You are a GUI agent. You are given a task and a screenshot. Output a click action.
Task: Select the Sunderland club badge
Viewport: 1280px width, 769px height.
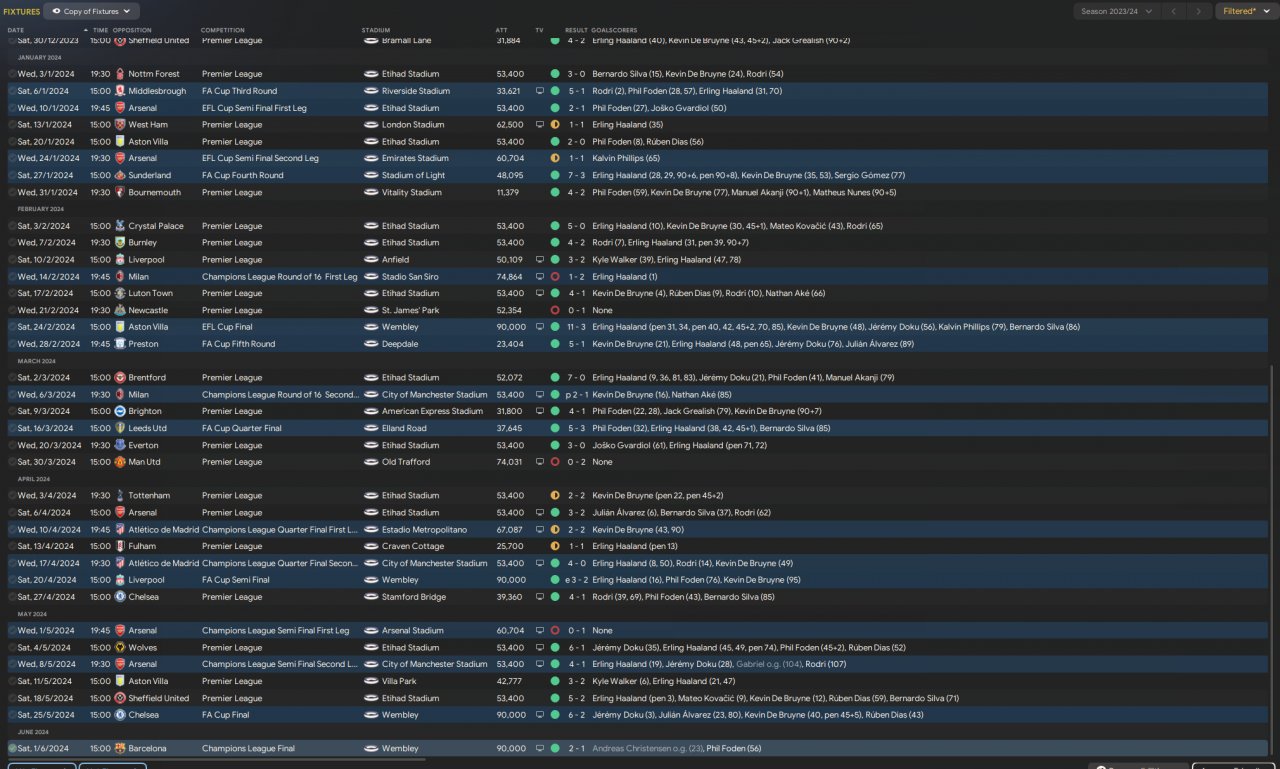point(120,175)
